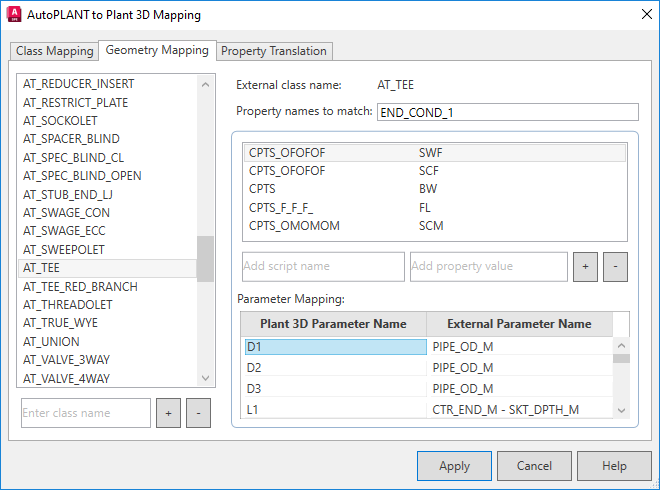Click the Enter class name input

click(86, 413)
